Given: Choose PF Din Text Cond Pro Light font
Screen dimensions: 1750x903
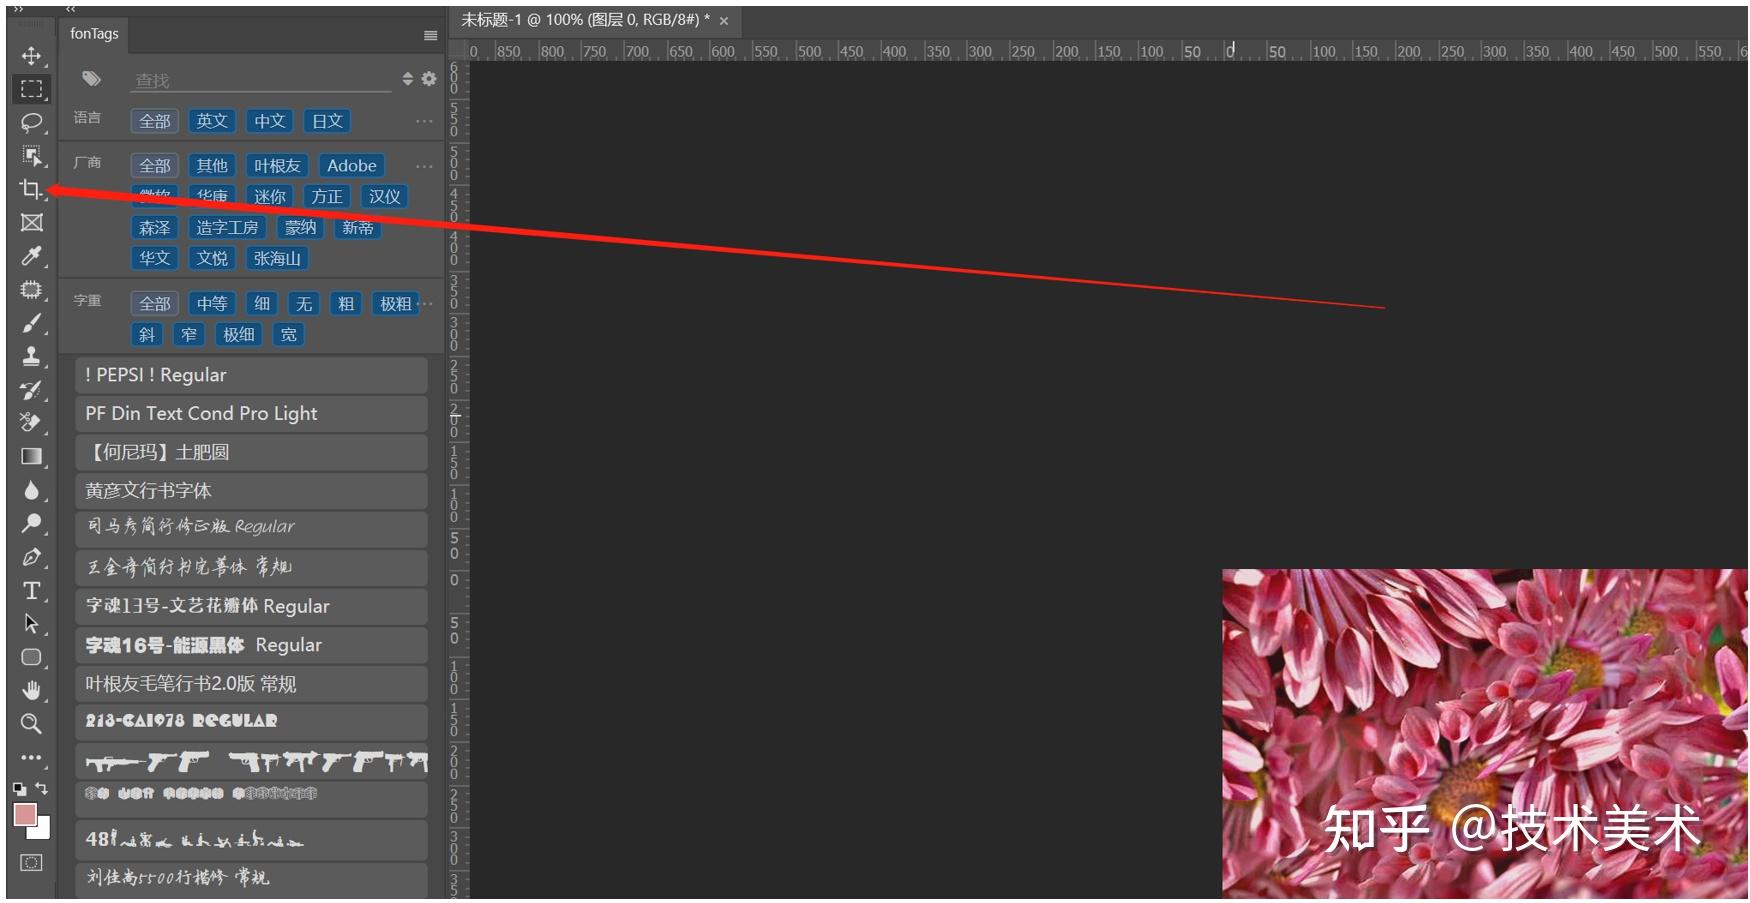Looking at the screenshot, I should 251,414.
